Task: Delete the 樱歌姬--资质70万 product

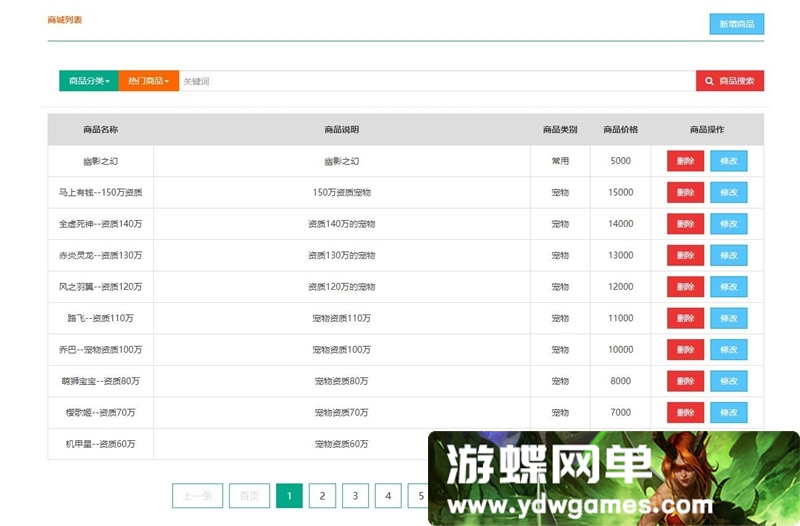Action: pyautogui.click(x=685, y=412)
